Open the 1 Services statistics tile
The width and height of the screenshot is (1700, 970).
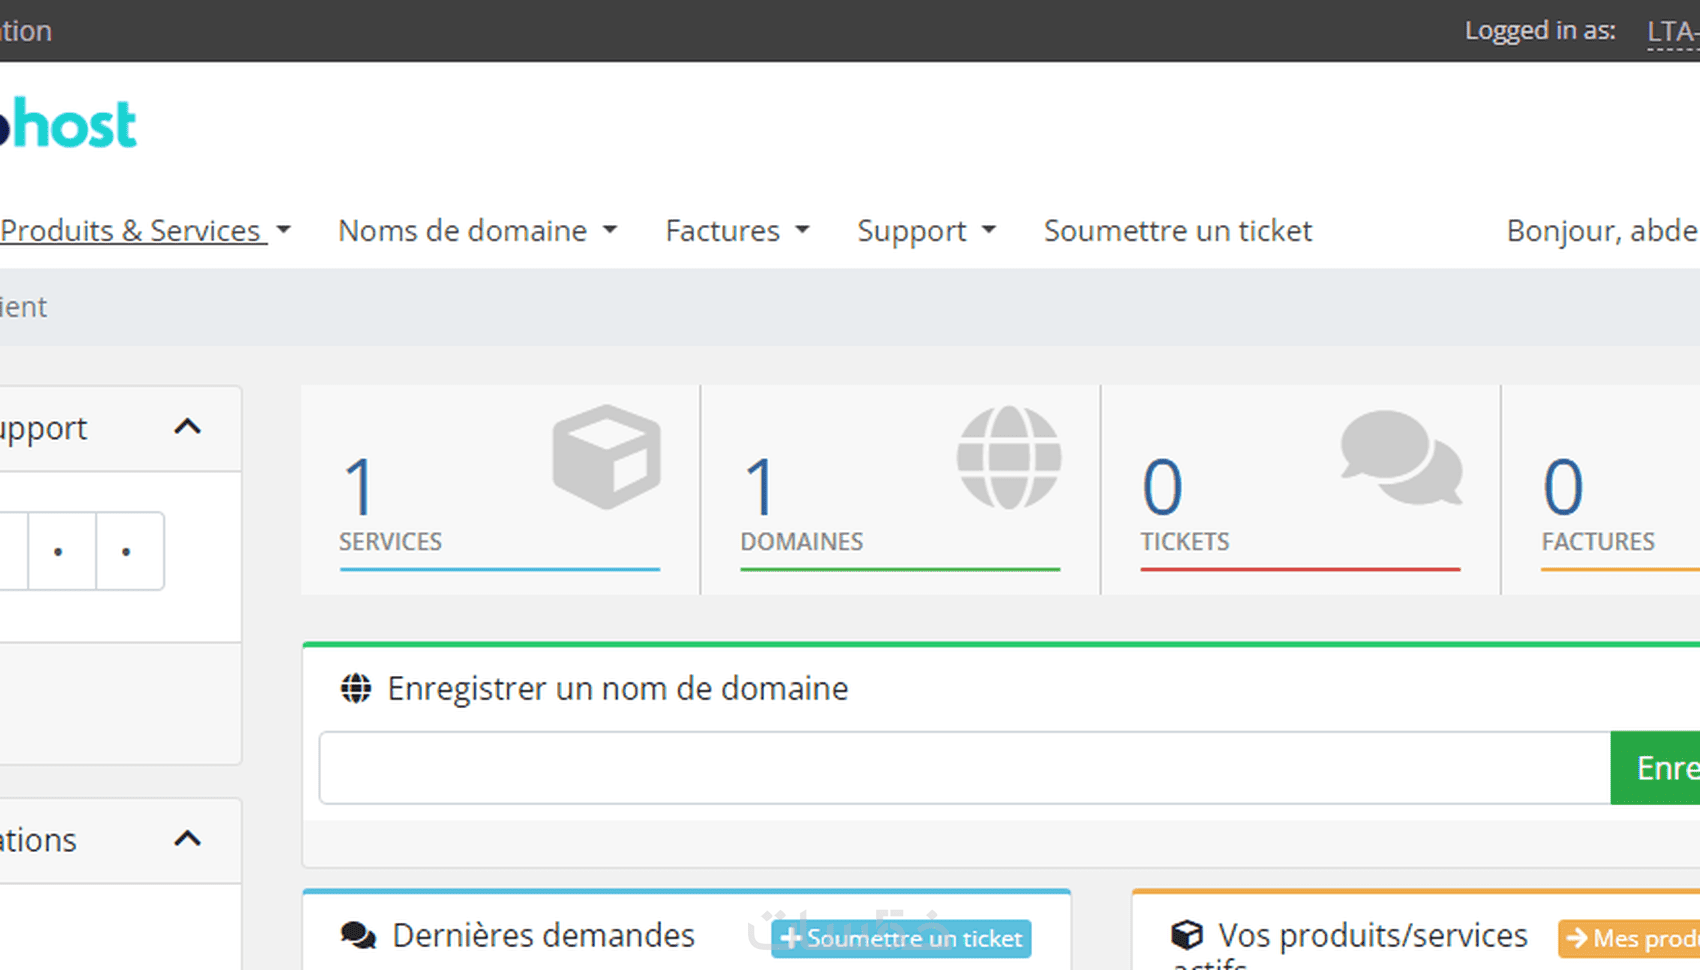pos(500,490)
